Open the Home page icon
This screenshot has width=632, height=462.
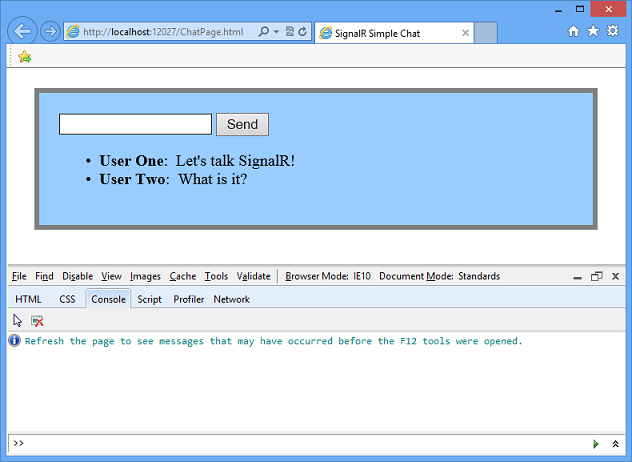click(x=574, y=32)
